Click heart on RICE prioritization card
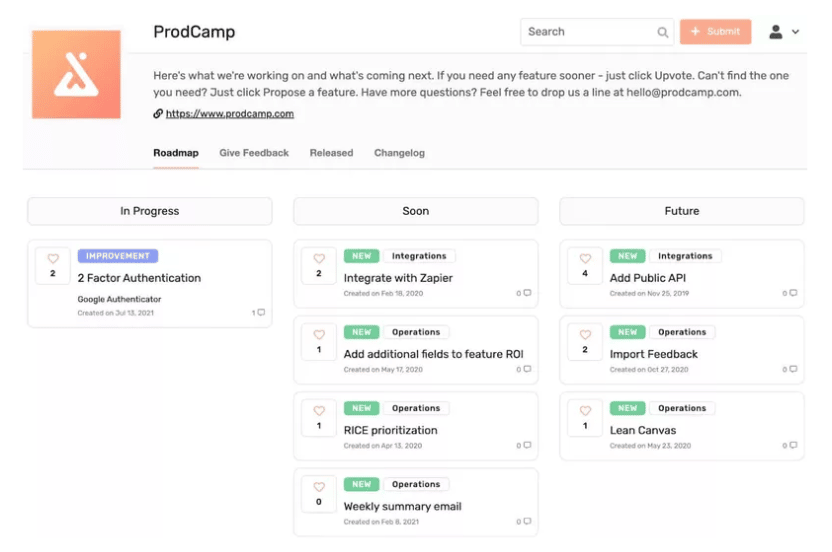The height and width of the screenshot is (552, 832). pos(319,411)
